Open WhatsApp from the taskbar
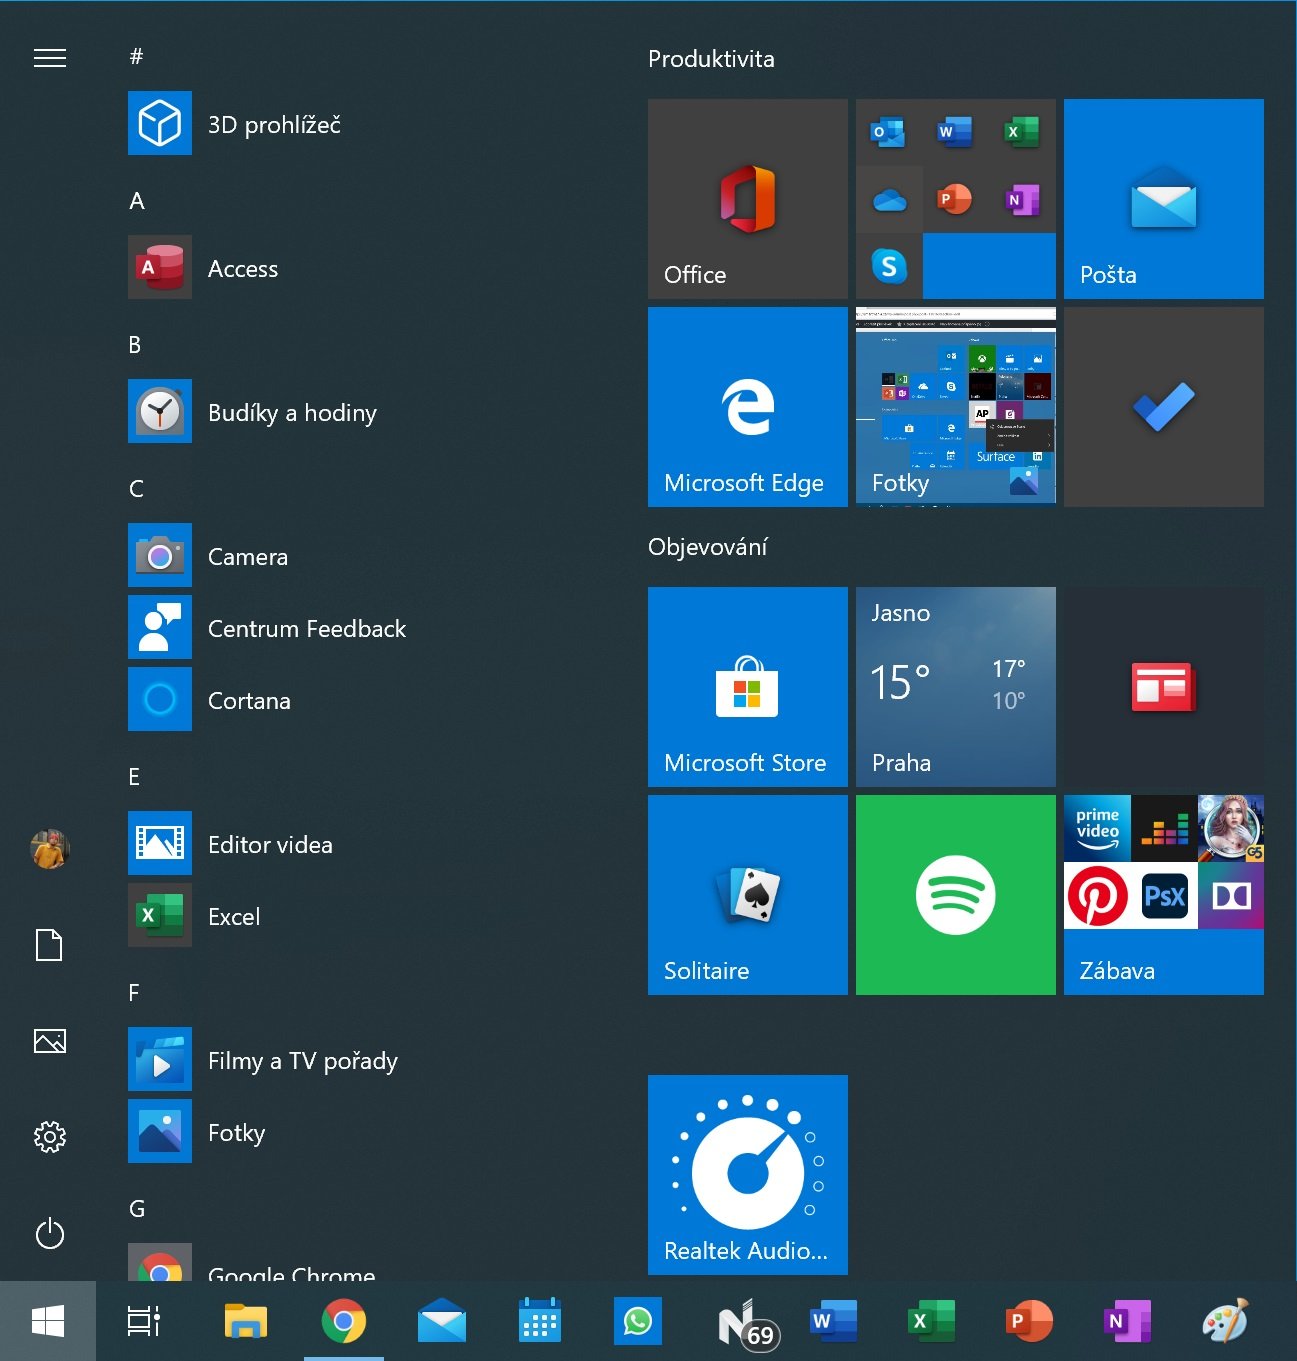The height and width of the screenshot is (1361, 1297). click(x=637, y=1321)
